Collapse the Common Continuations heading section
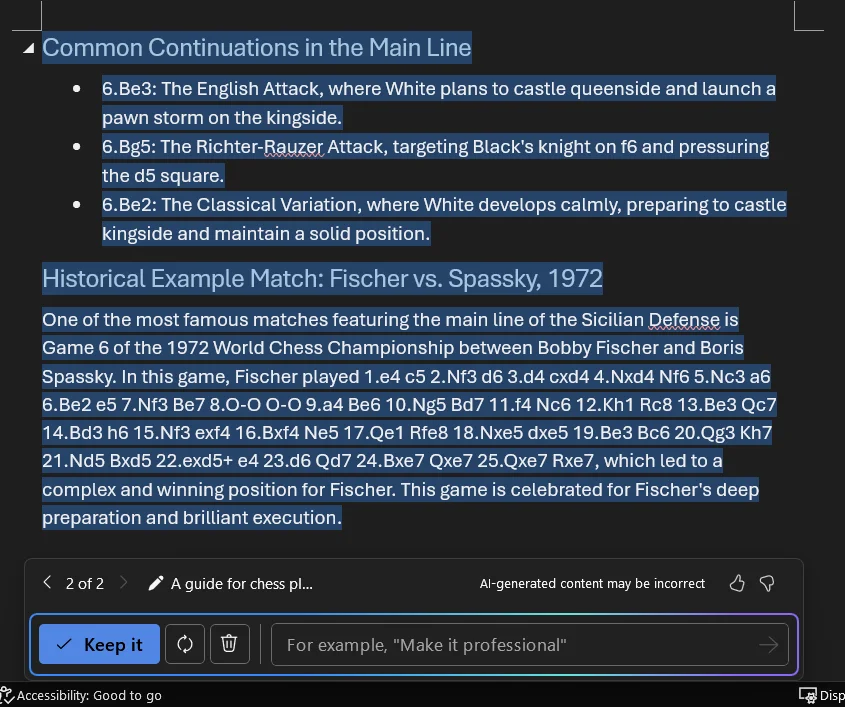 click(29, 48)
